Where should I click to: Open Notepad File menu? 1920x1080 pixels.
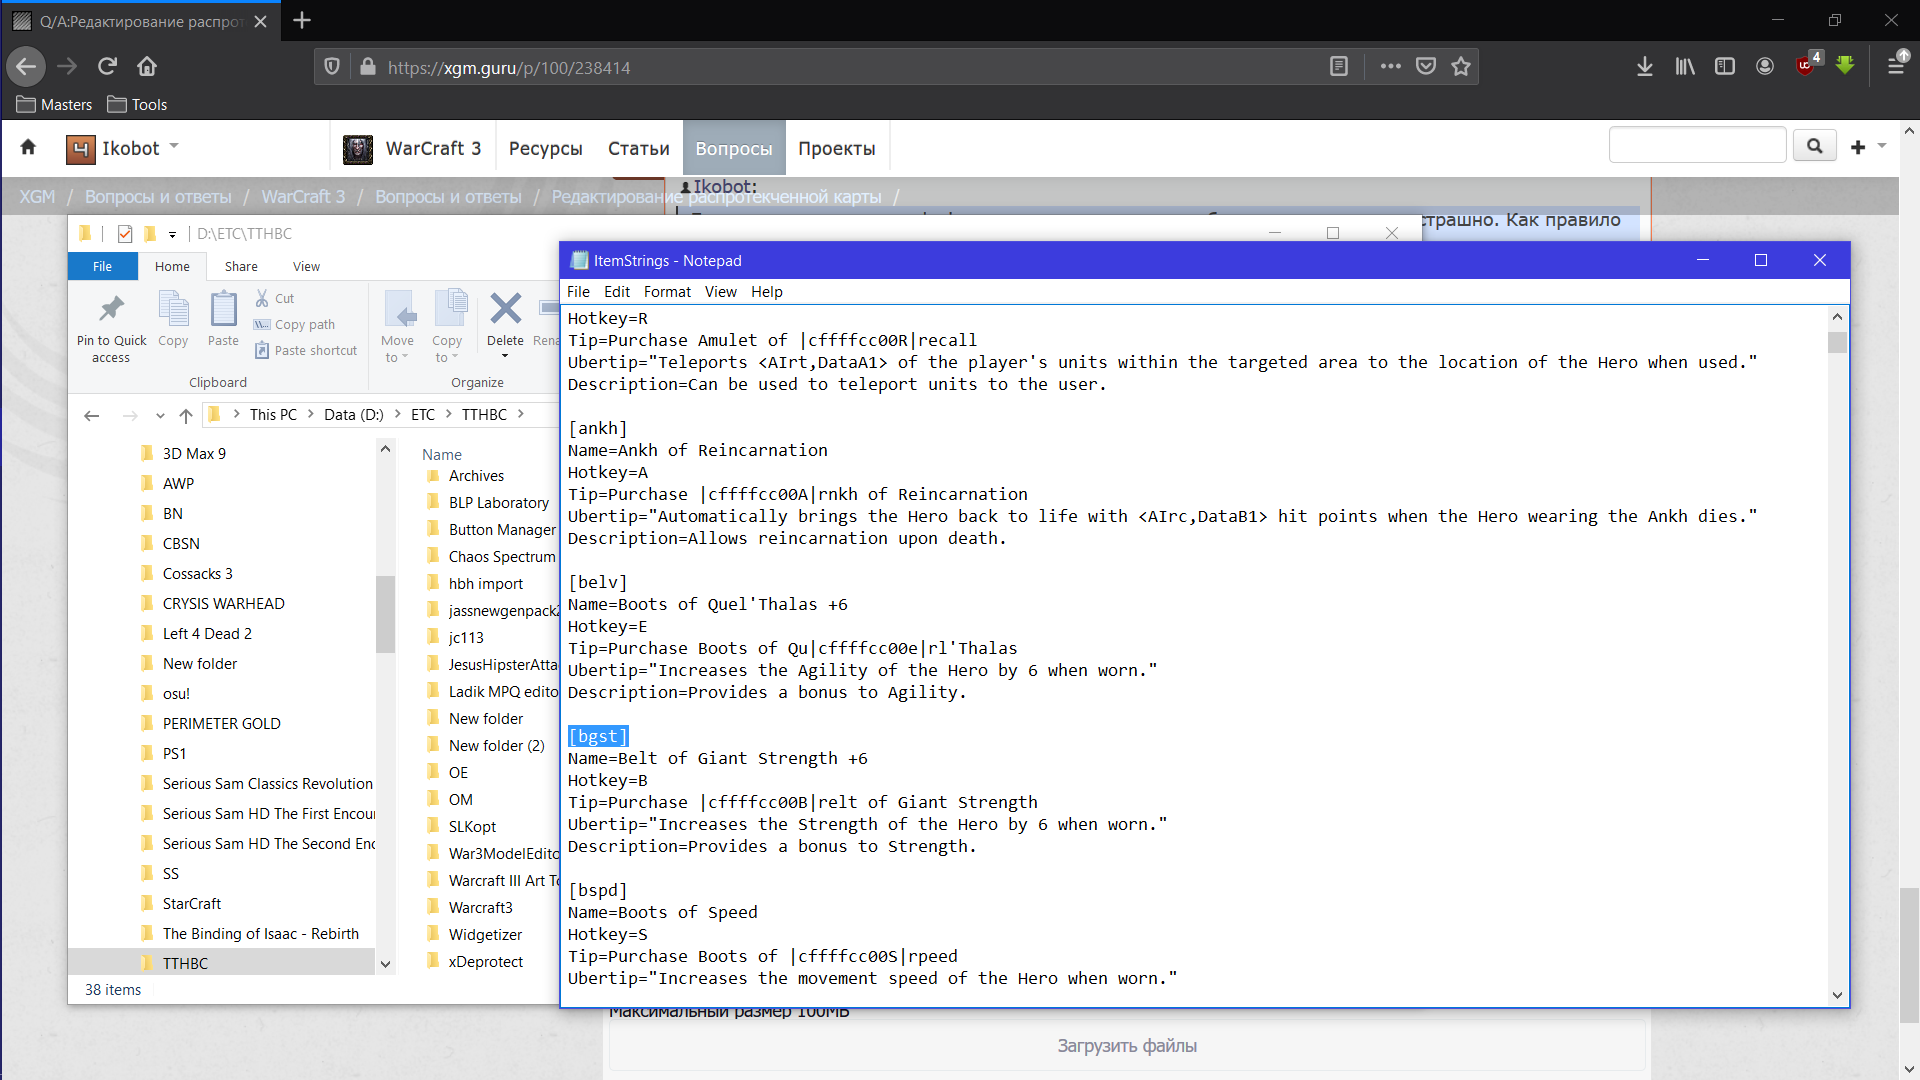point(578,292)
